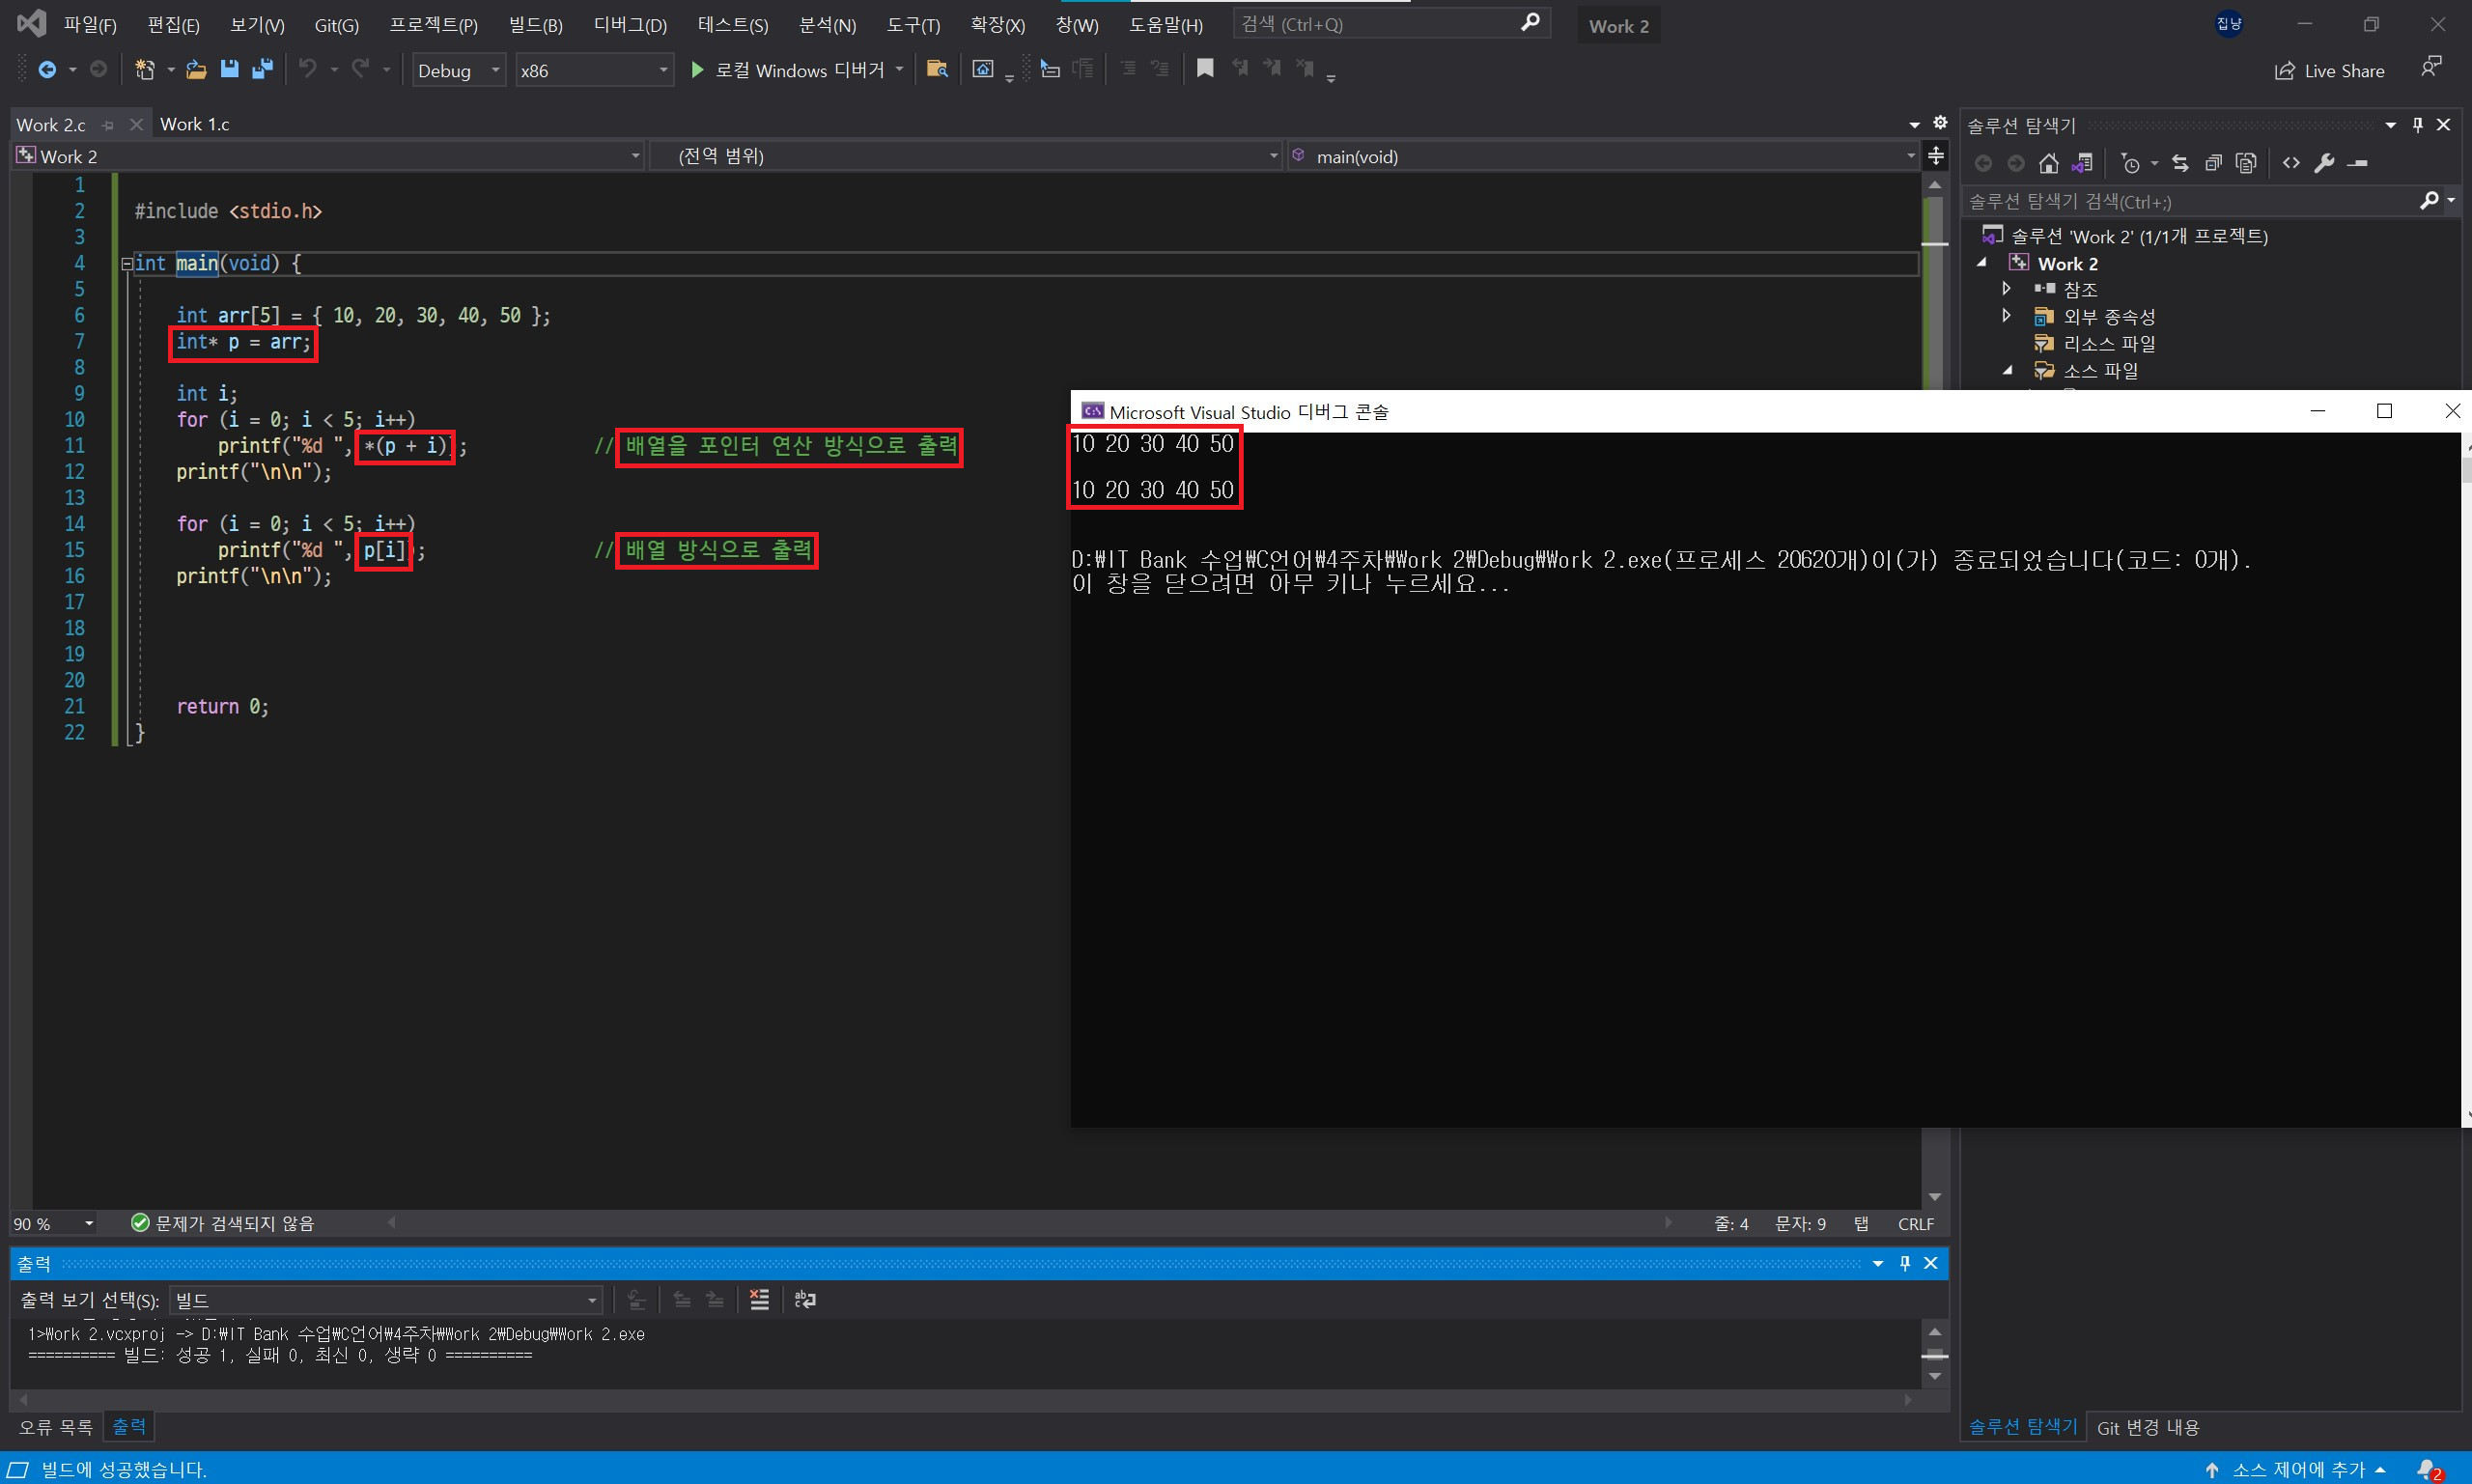This screenshot has width=2472, height=1484.
Task: Switch to the Work 1.c tab
Action: point(194,124)
